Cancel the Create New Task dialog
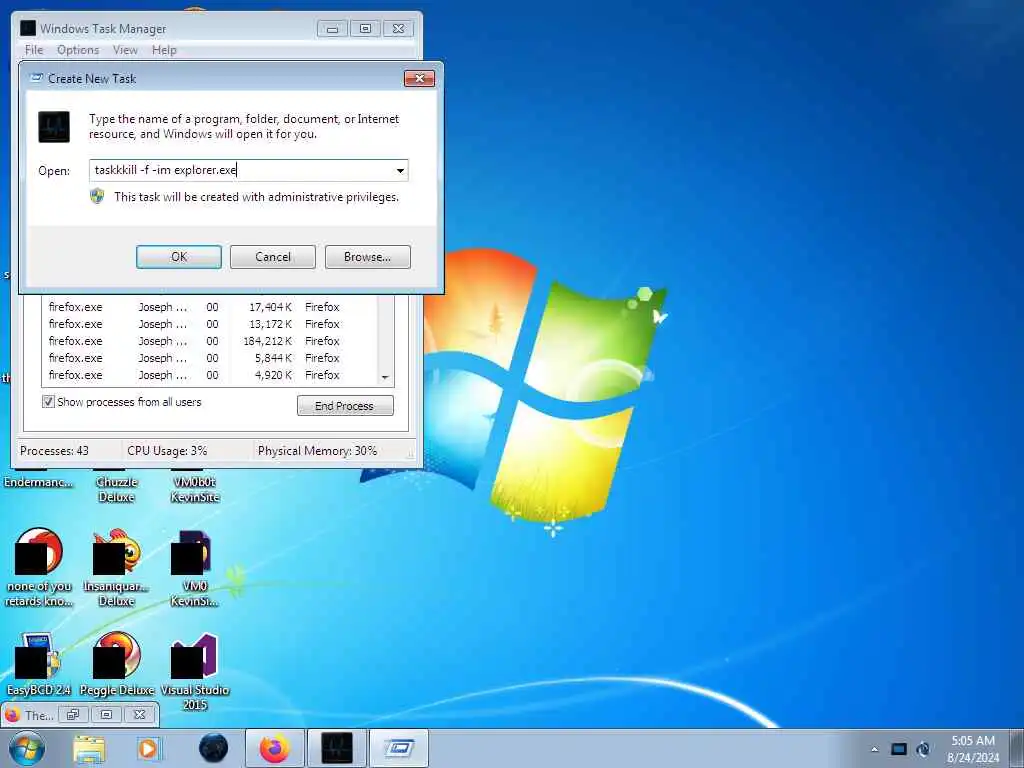1024x768 pixels. coord(273,257)
